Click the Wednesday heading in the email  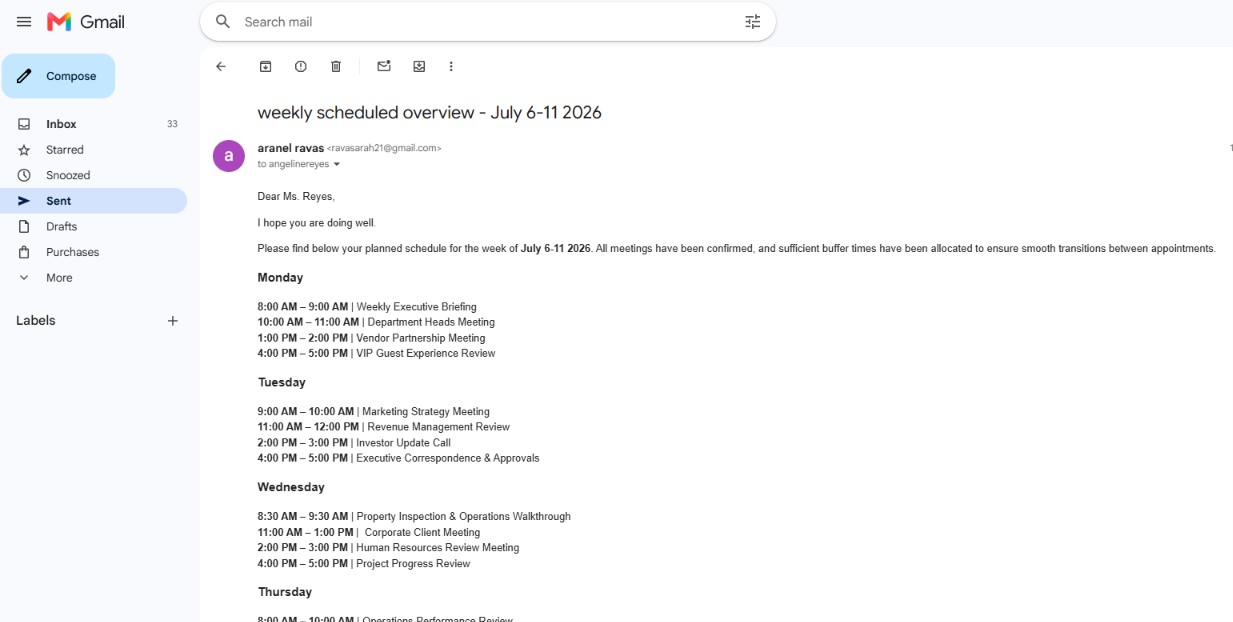tap(291, 488)
